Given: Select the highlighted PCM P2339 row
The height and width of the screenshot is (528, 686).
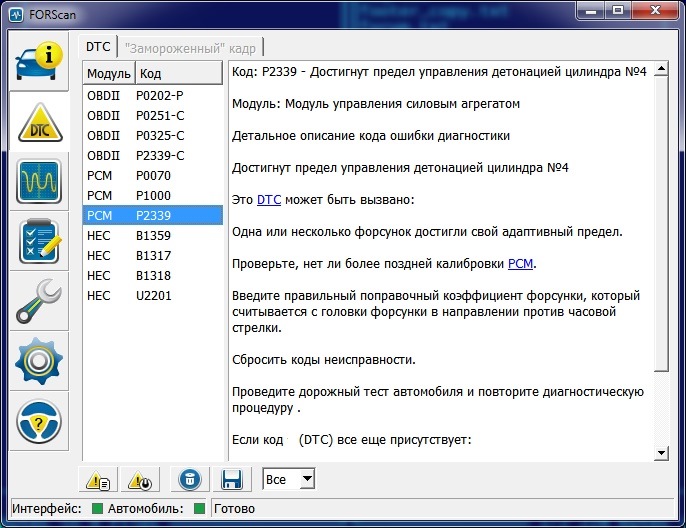Looking at the screenshot, I should coord(153,215).
